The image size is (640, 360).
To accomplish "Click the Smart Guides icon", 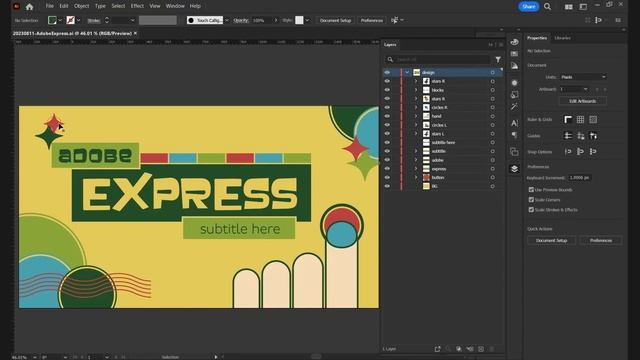I will pyautogui.click(x=593, y=136).
